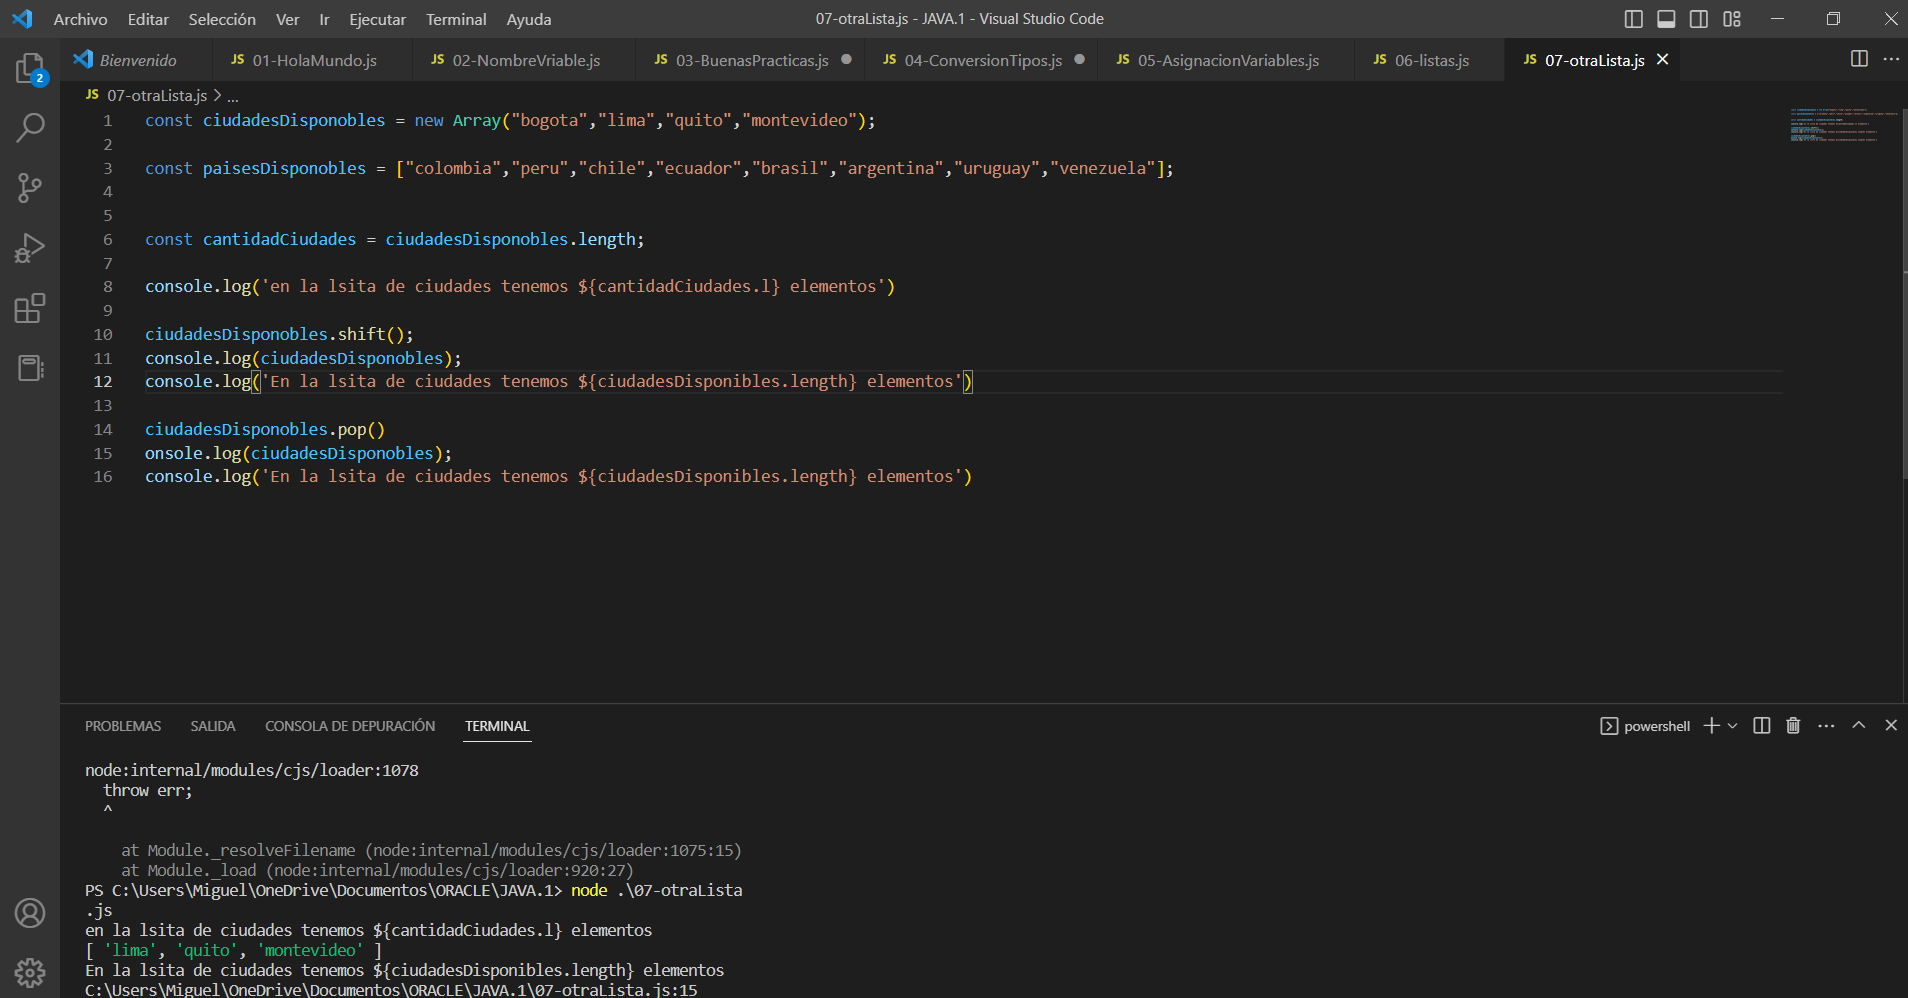Click 'throw err;' in terminal output
Viewport: 1908px width, 998px height.
coord(147,790)
